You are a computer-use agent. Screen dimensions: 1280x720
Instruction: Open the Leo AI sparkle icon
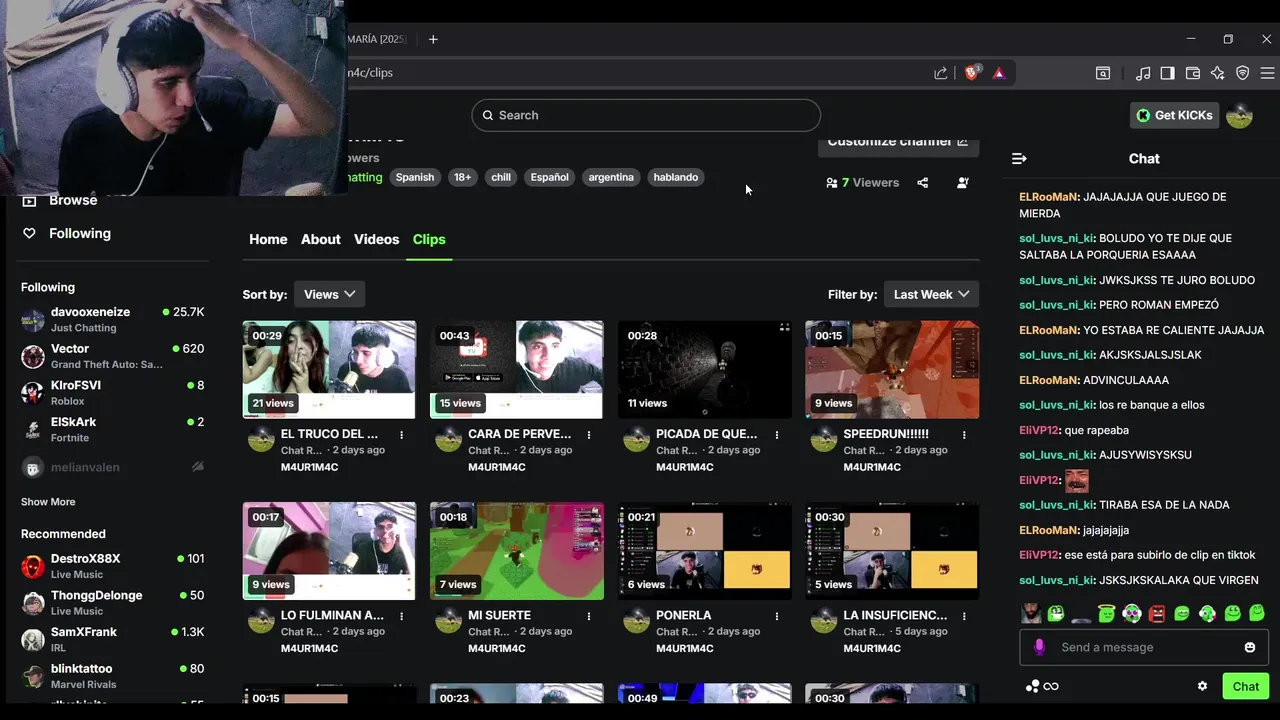tap(1217, 73)
